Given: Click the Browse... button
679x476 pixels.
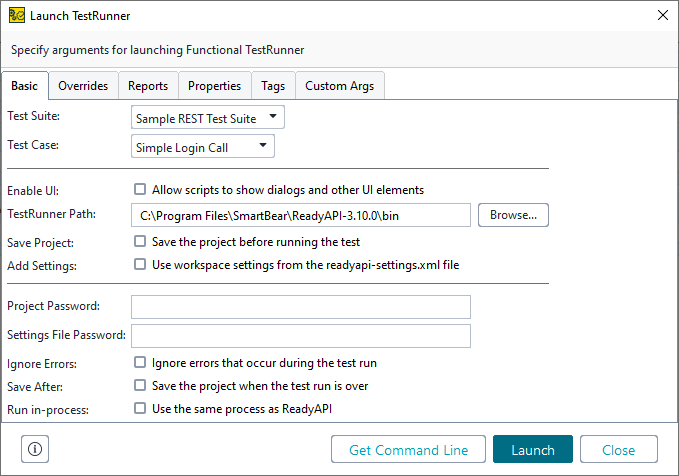Looking at the screenshot, I should [513, 215].
